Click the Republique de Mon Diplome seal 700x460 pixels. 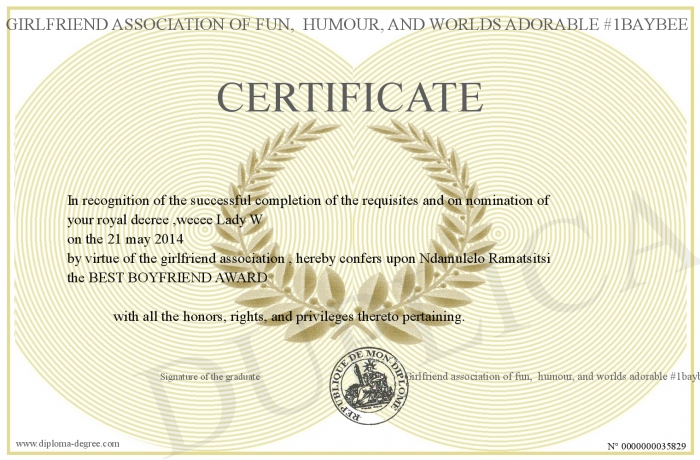[x=369, y=386]
